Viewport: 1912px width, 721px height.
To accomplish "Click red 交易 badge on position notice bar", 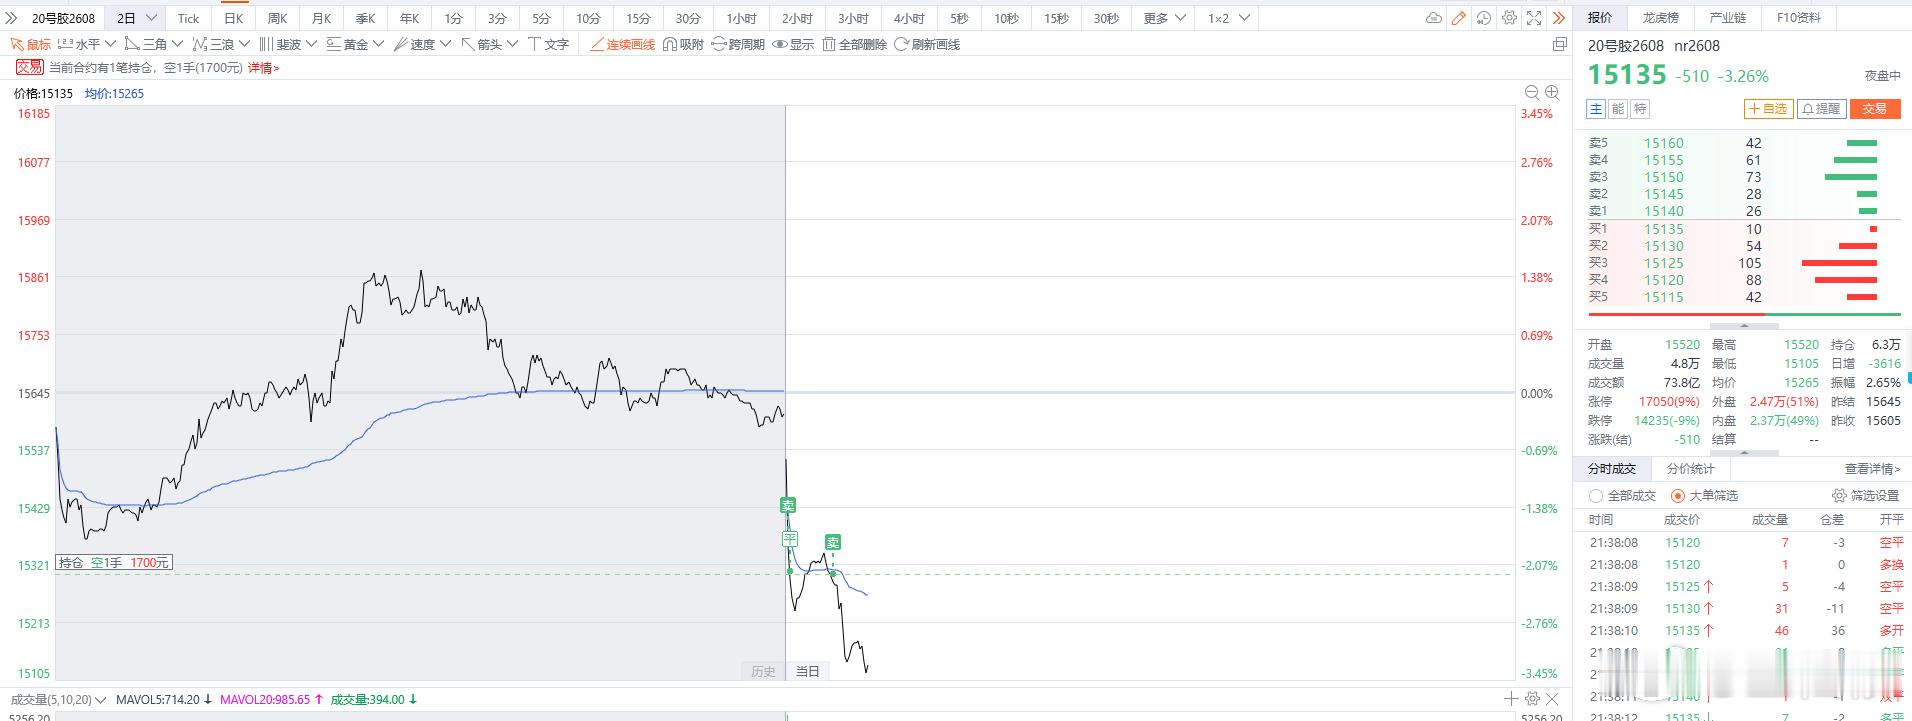I will point(29,67).
